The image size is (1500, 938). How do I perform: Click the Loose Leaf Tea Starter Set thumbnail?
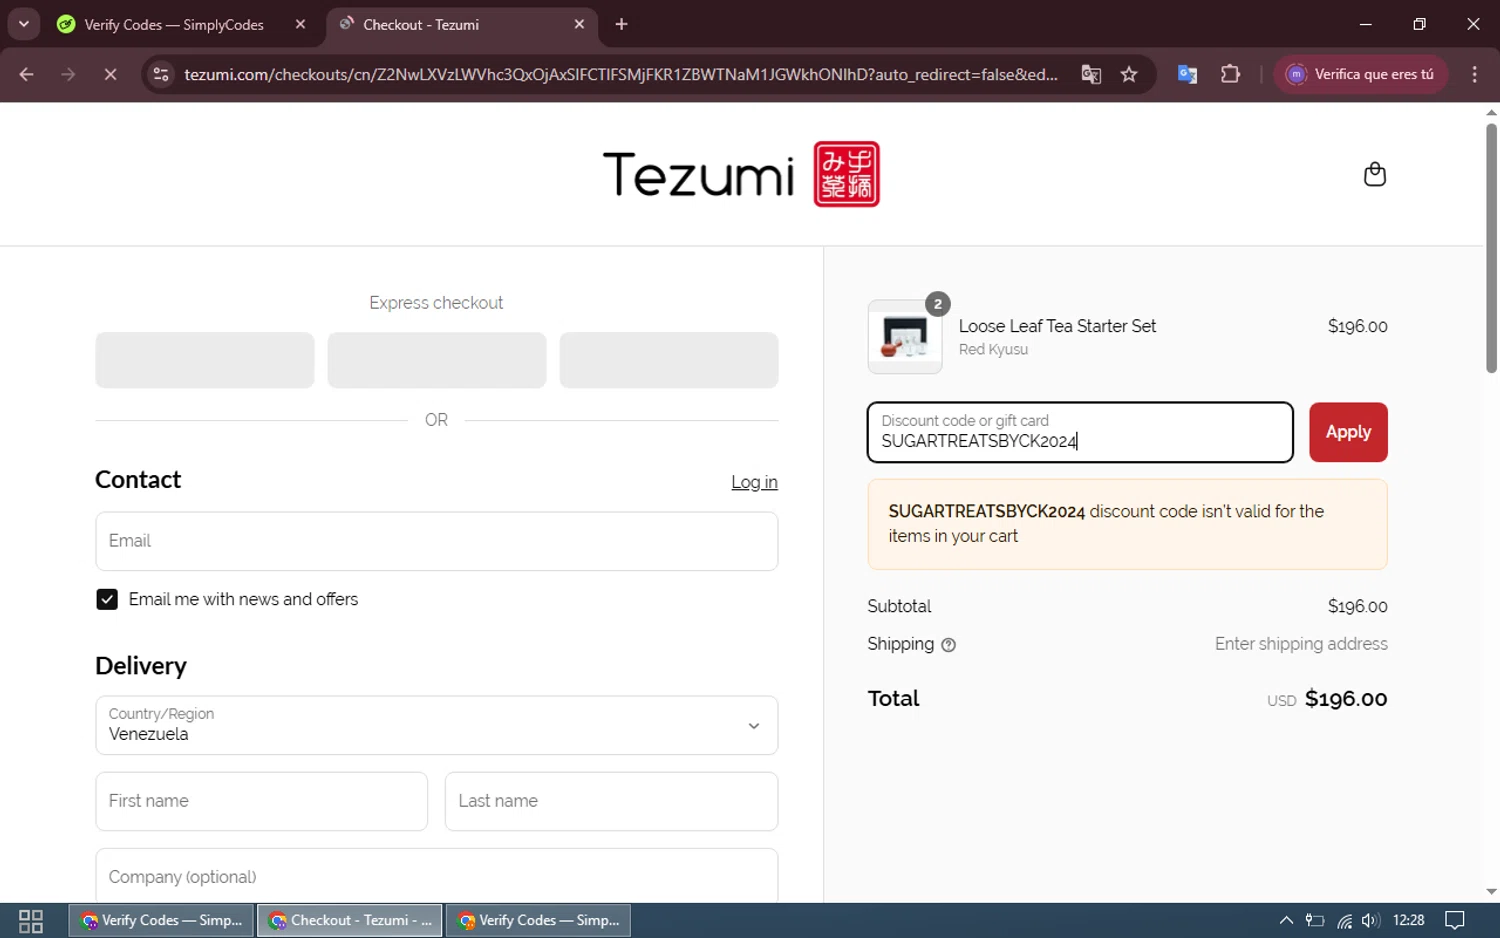pos(905,337)
